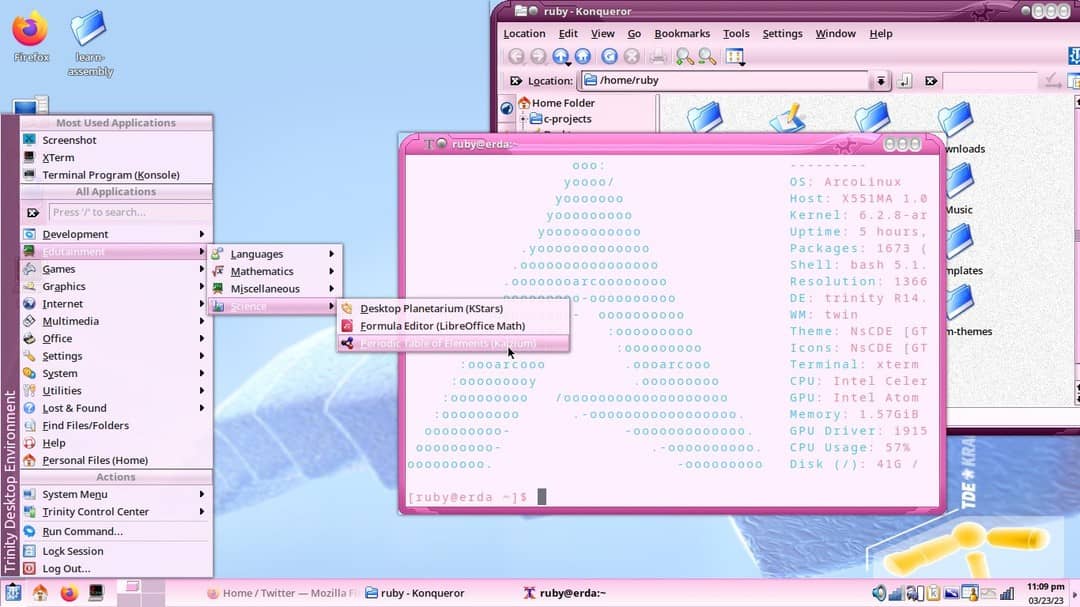Open Trinity Control Center submenu
The height and width of the screenshot is (607, 1080).
(x=116, y=512)
